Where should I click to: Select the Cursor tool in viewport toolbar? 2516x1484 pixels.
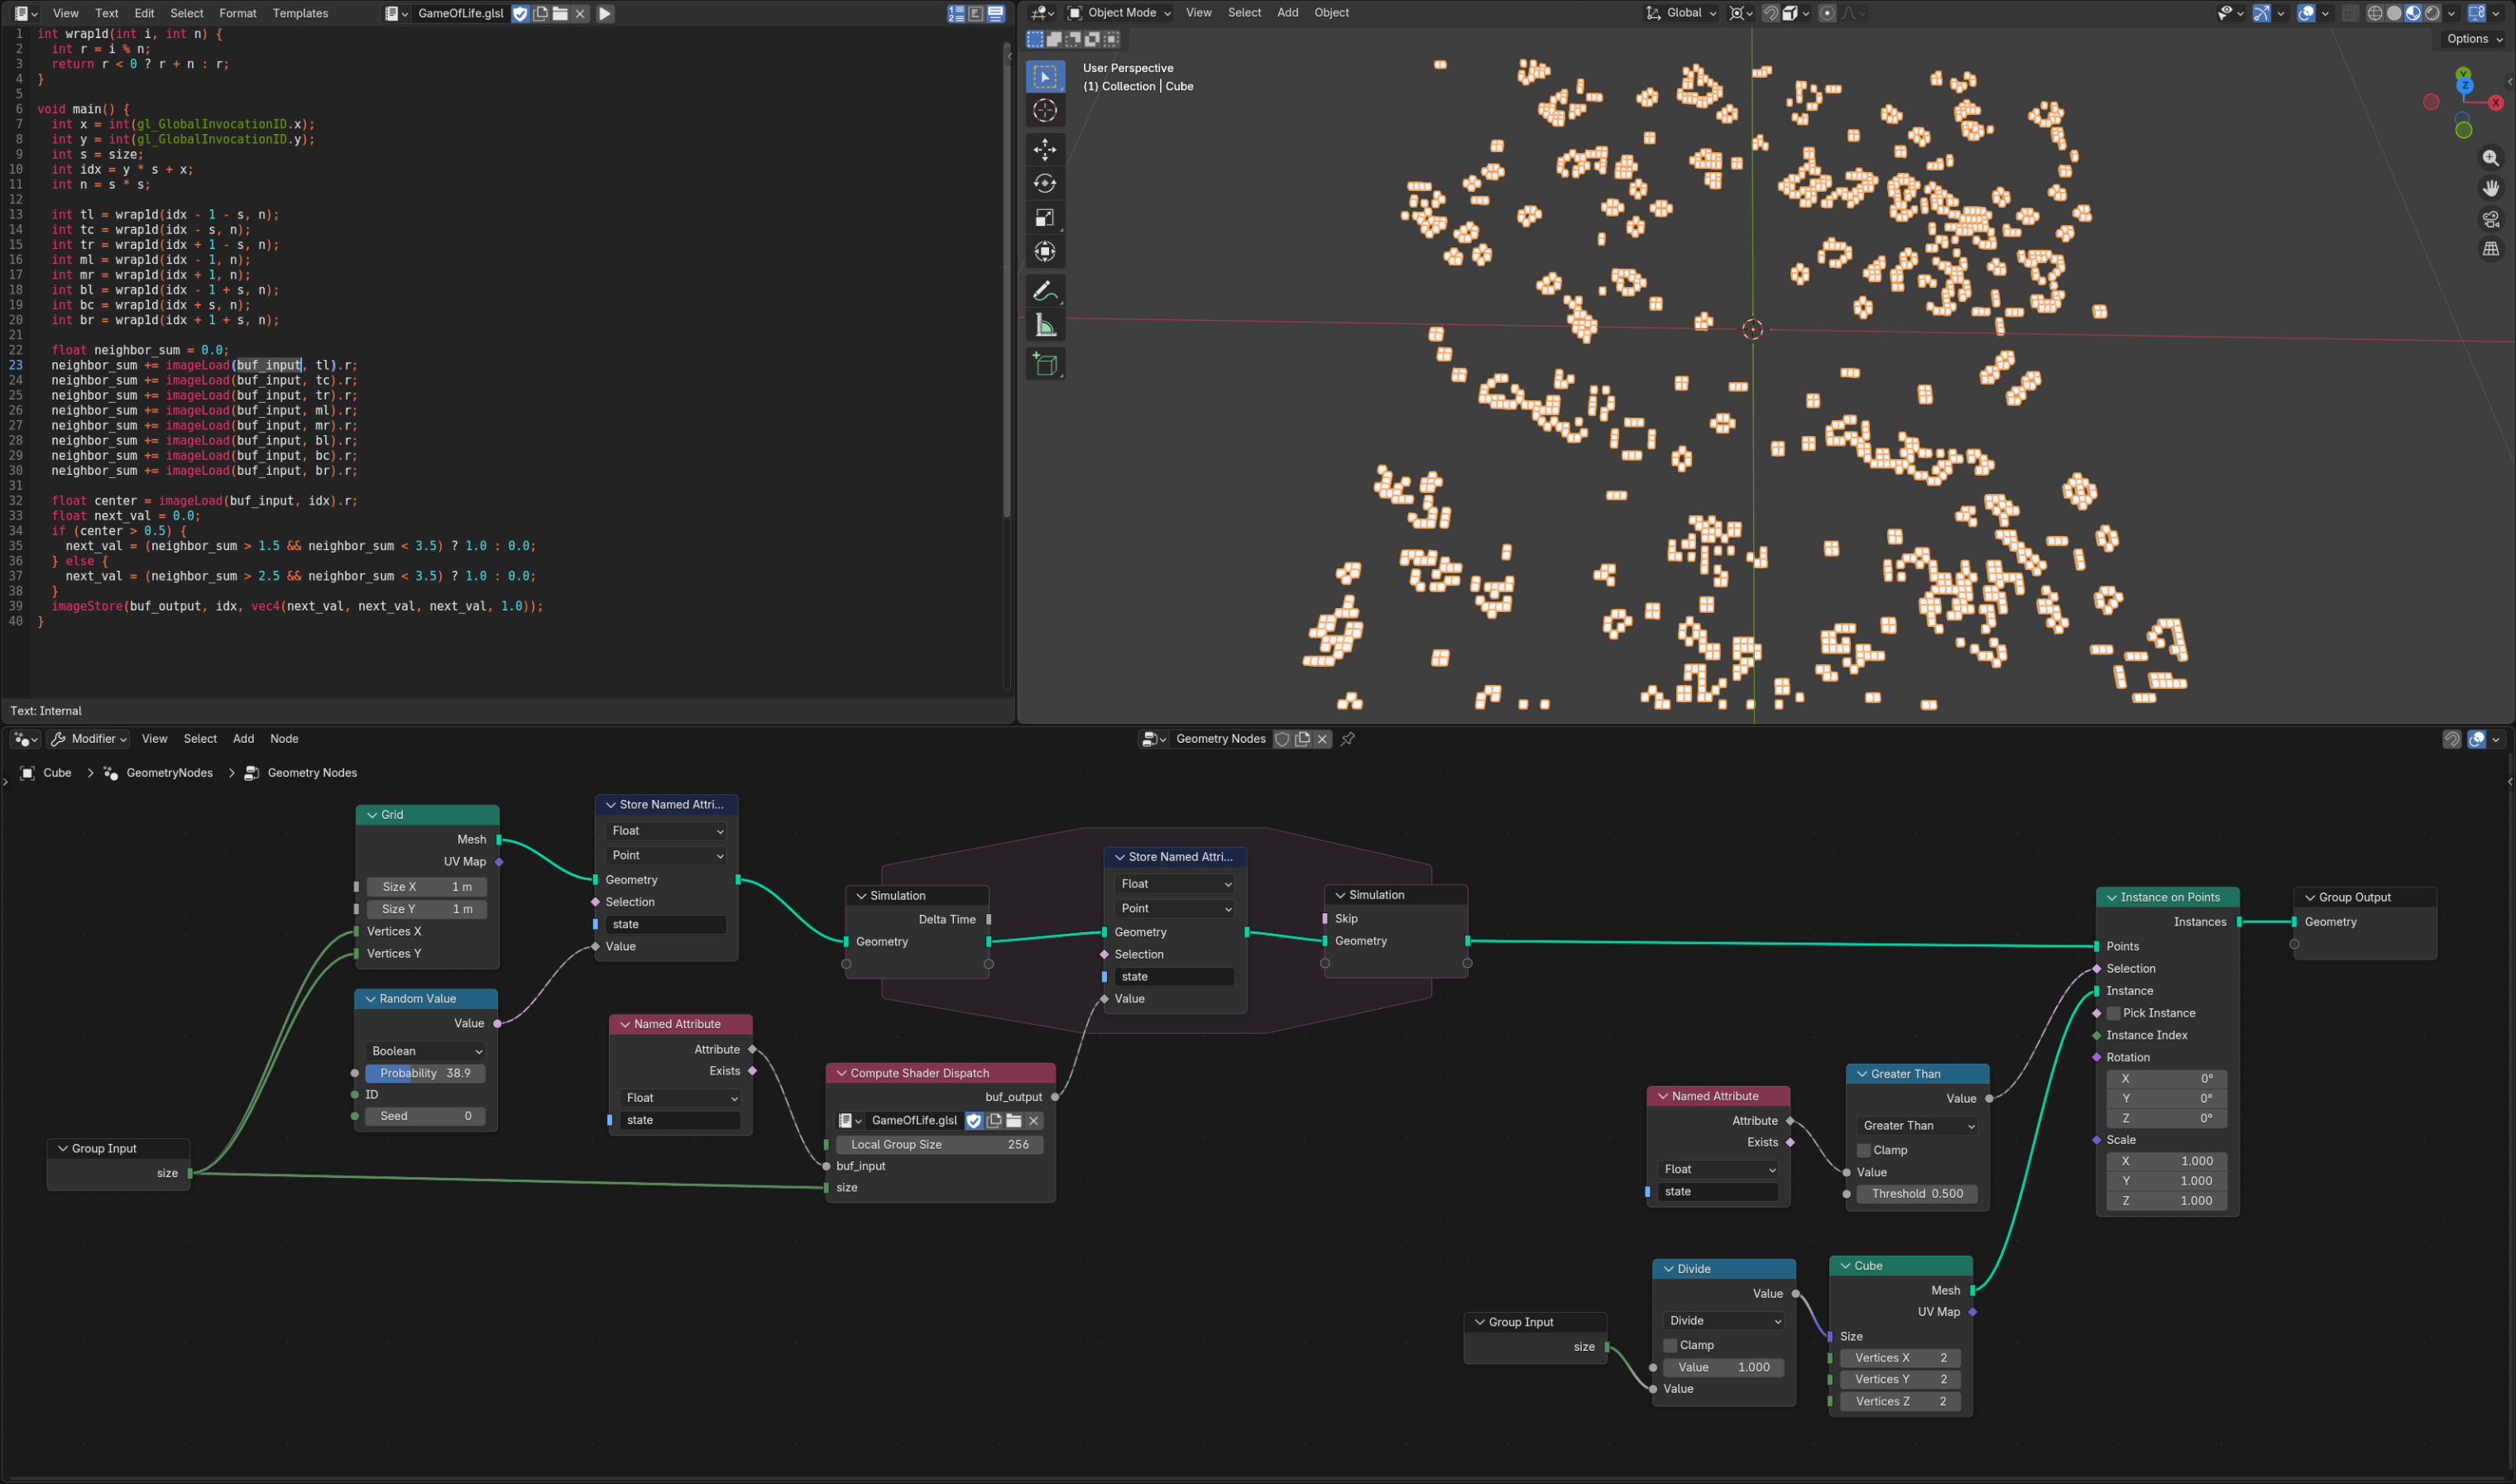click(1045, 111)
